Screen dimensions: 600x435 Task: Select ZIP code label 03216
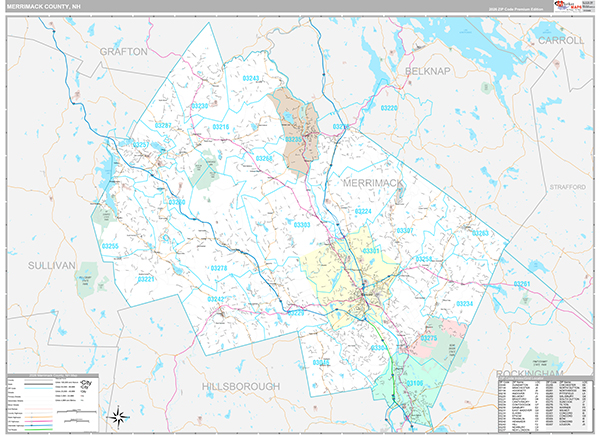[x=220, y=127]
